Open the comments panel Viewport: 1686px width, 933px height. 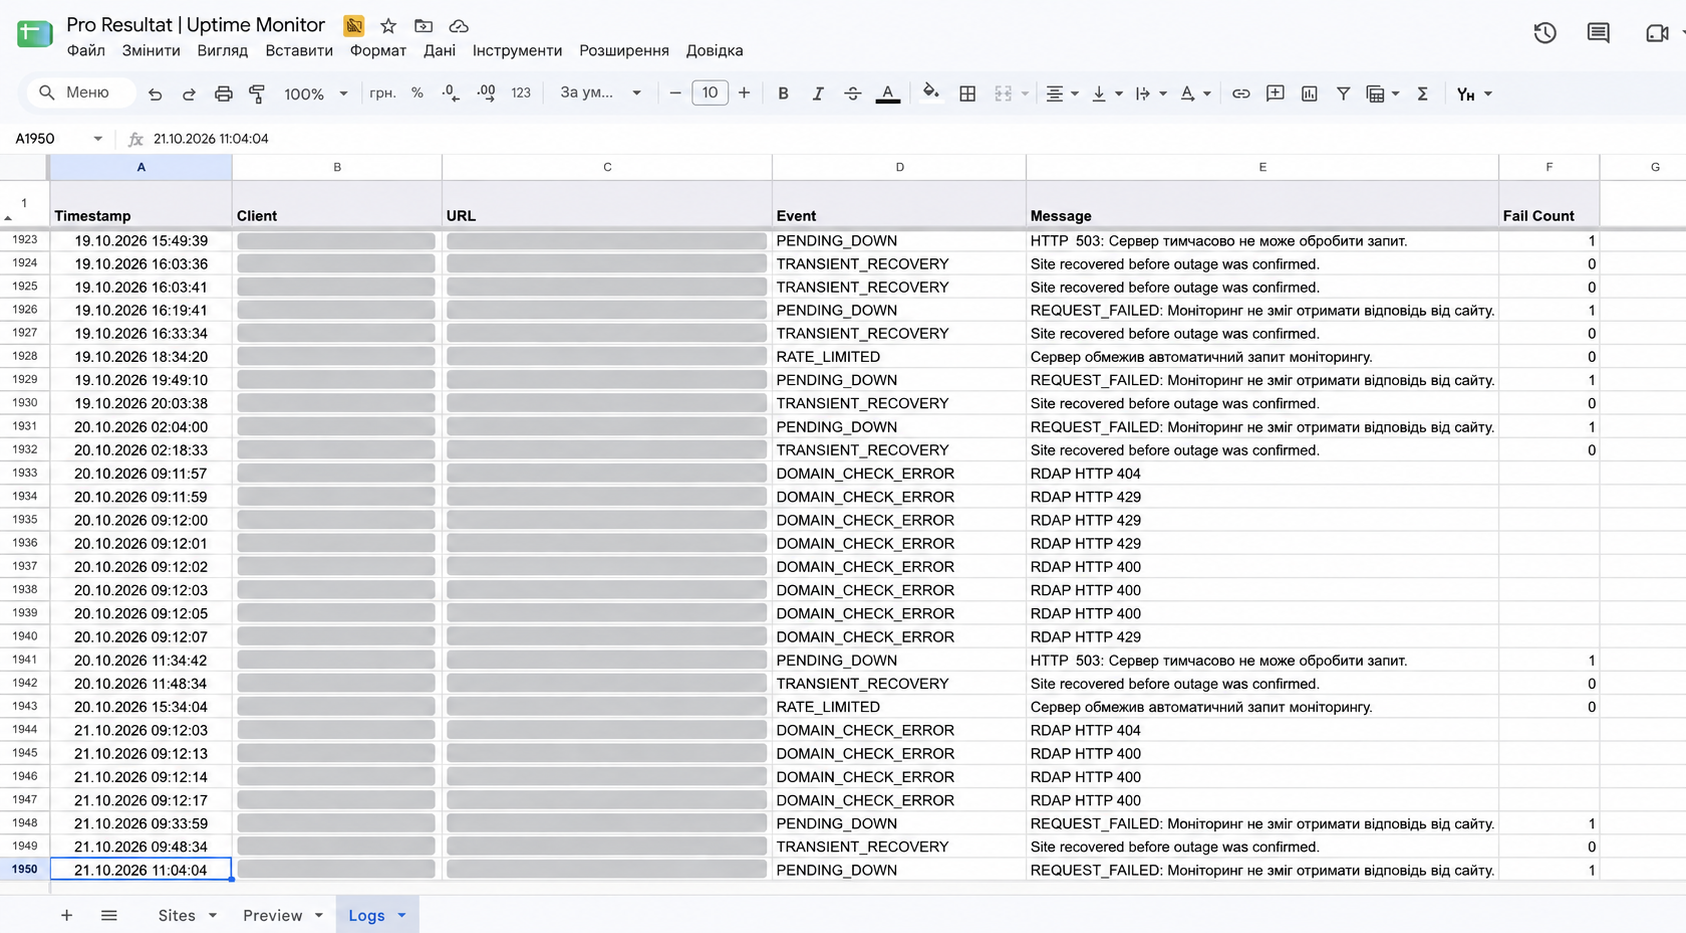click(x=1599, y=33)
